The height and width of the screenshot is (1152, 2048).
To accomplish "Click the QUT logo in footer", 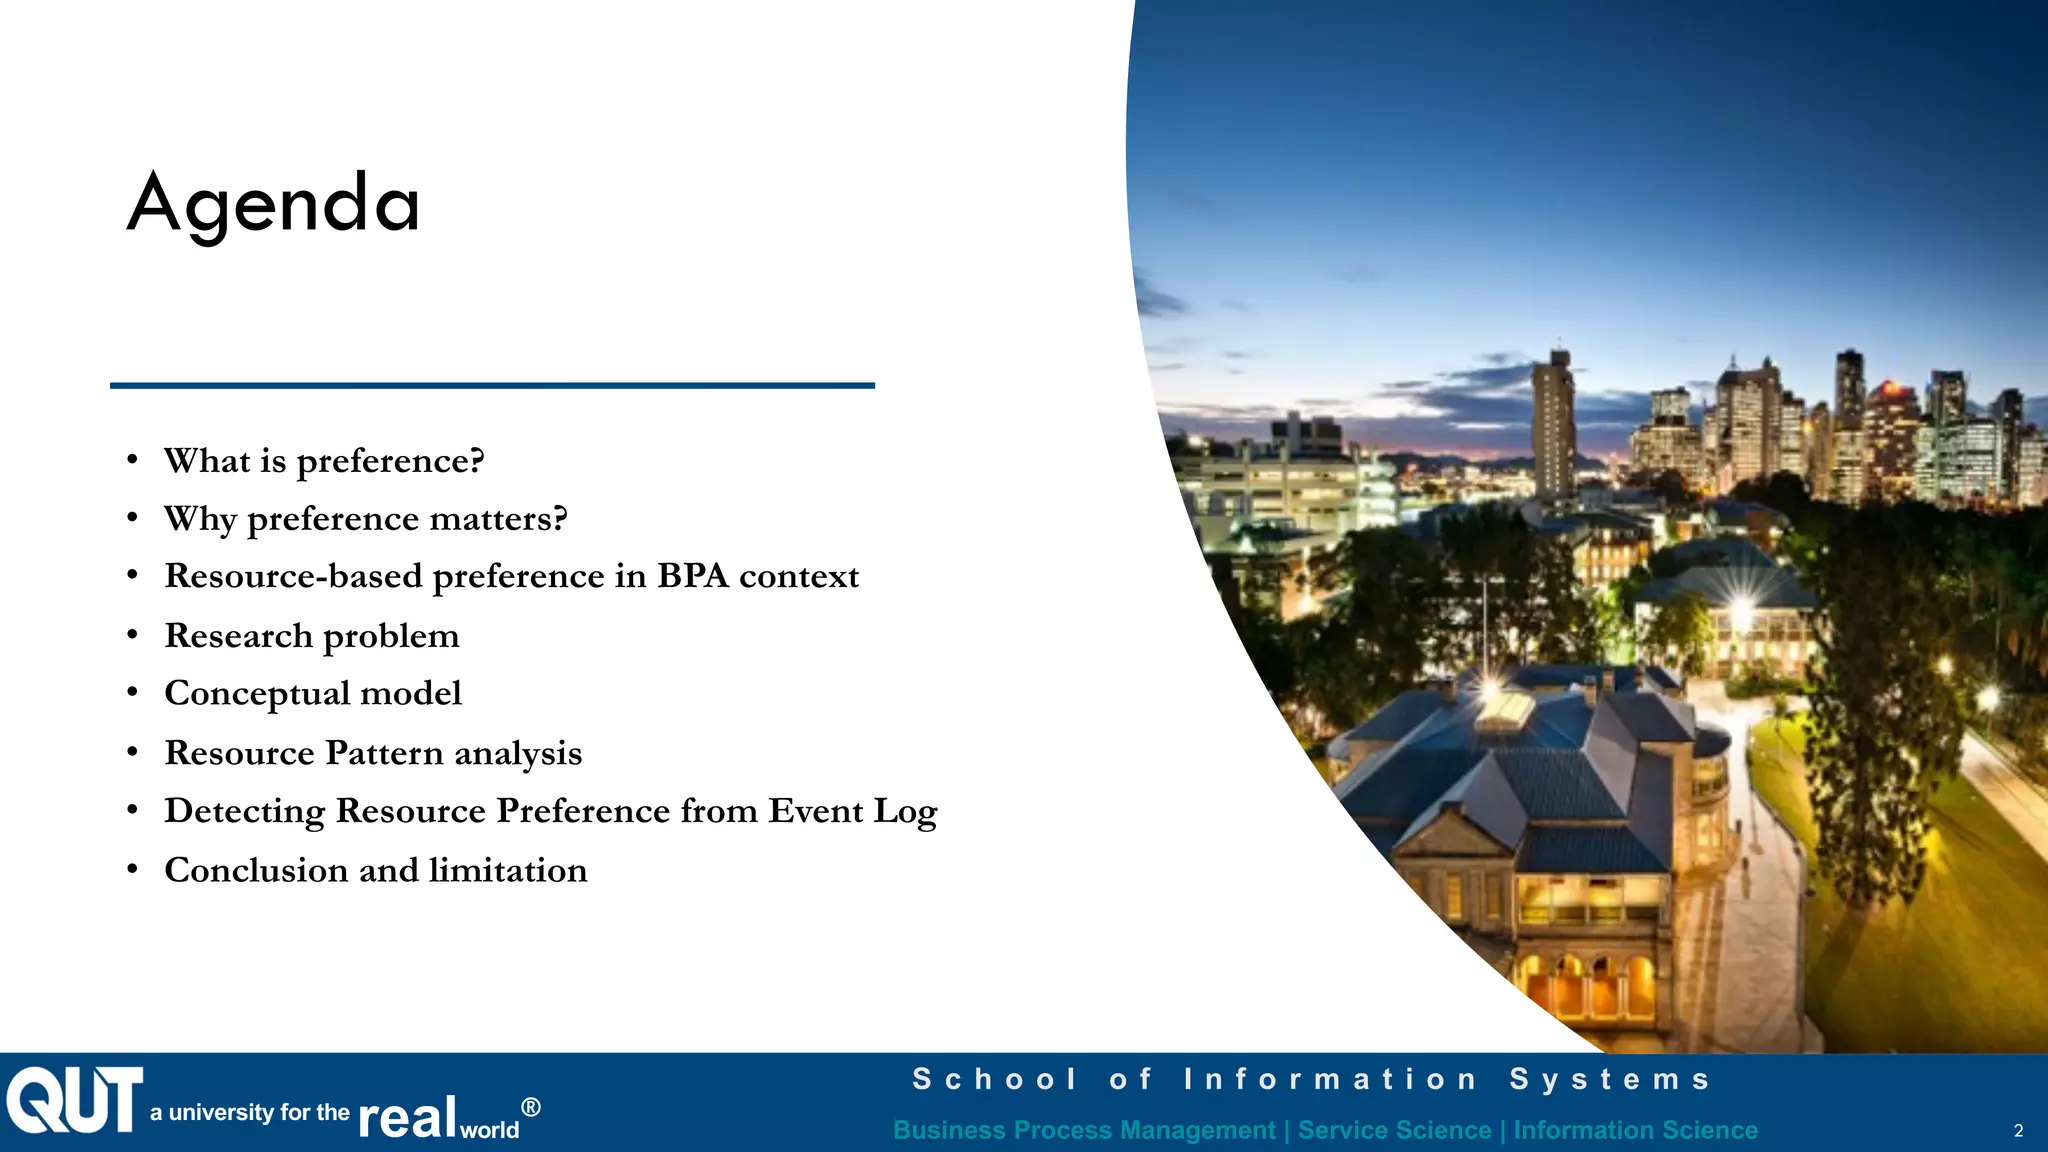I will point(75,1100).
